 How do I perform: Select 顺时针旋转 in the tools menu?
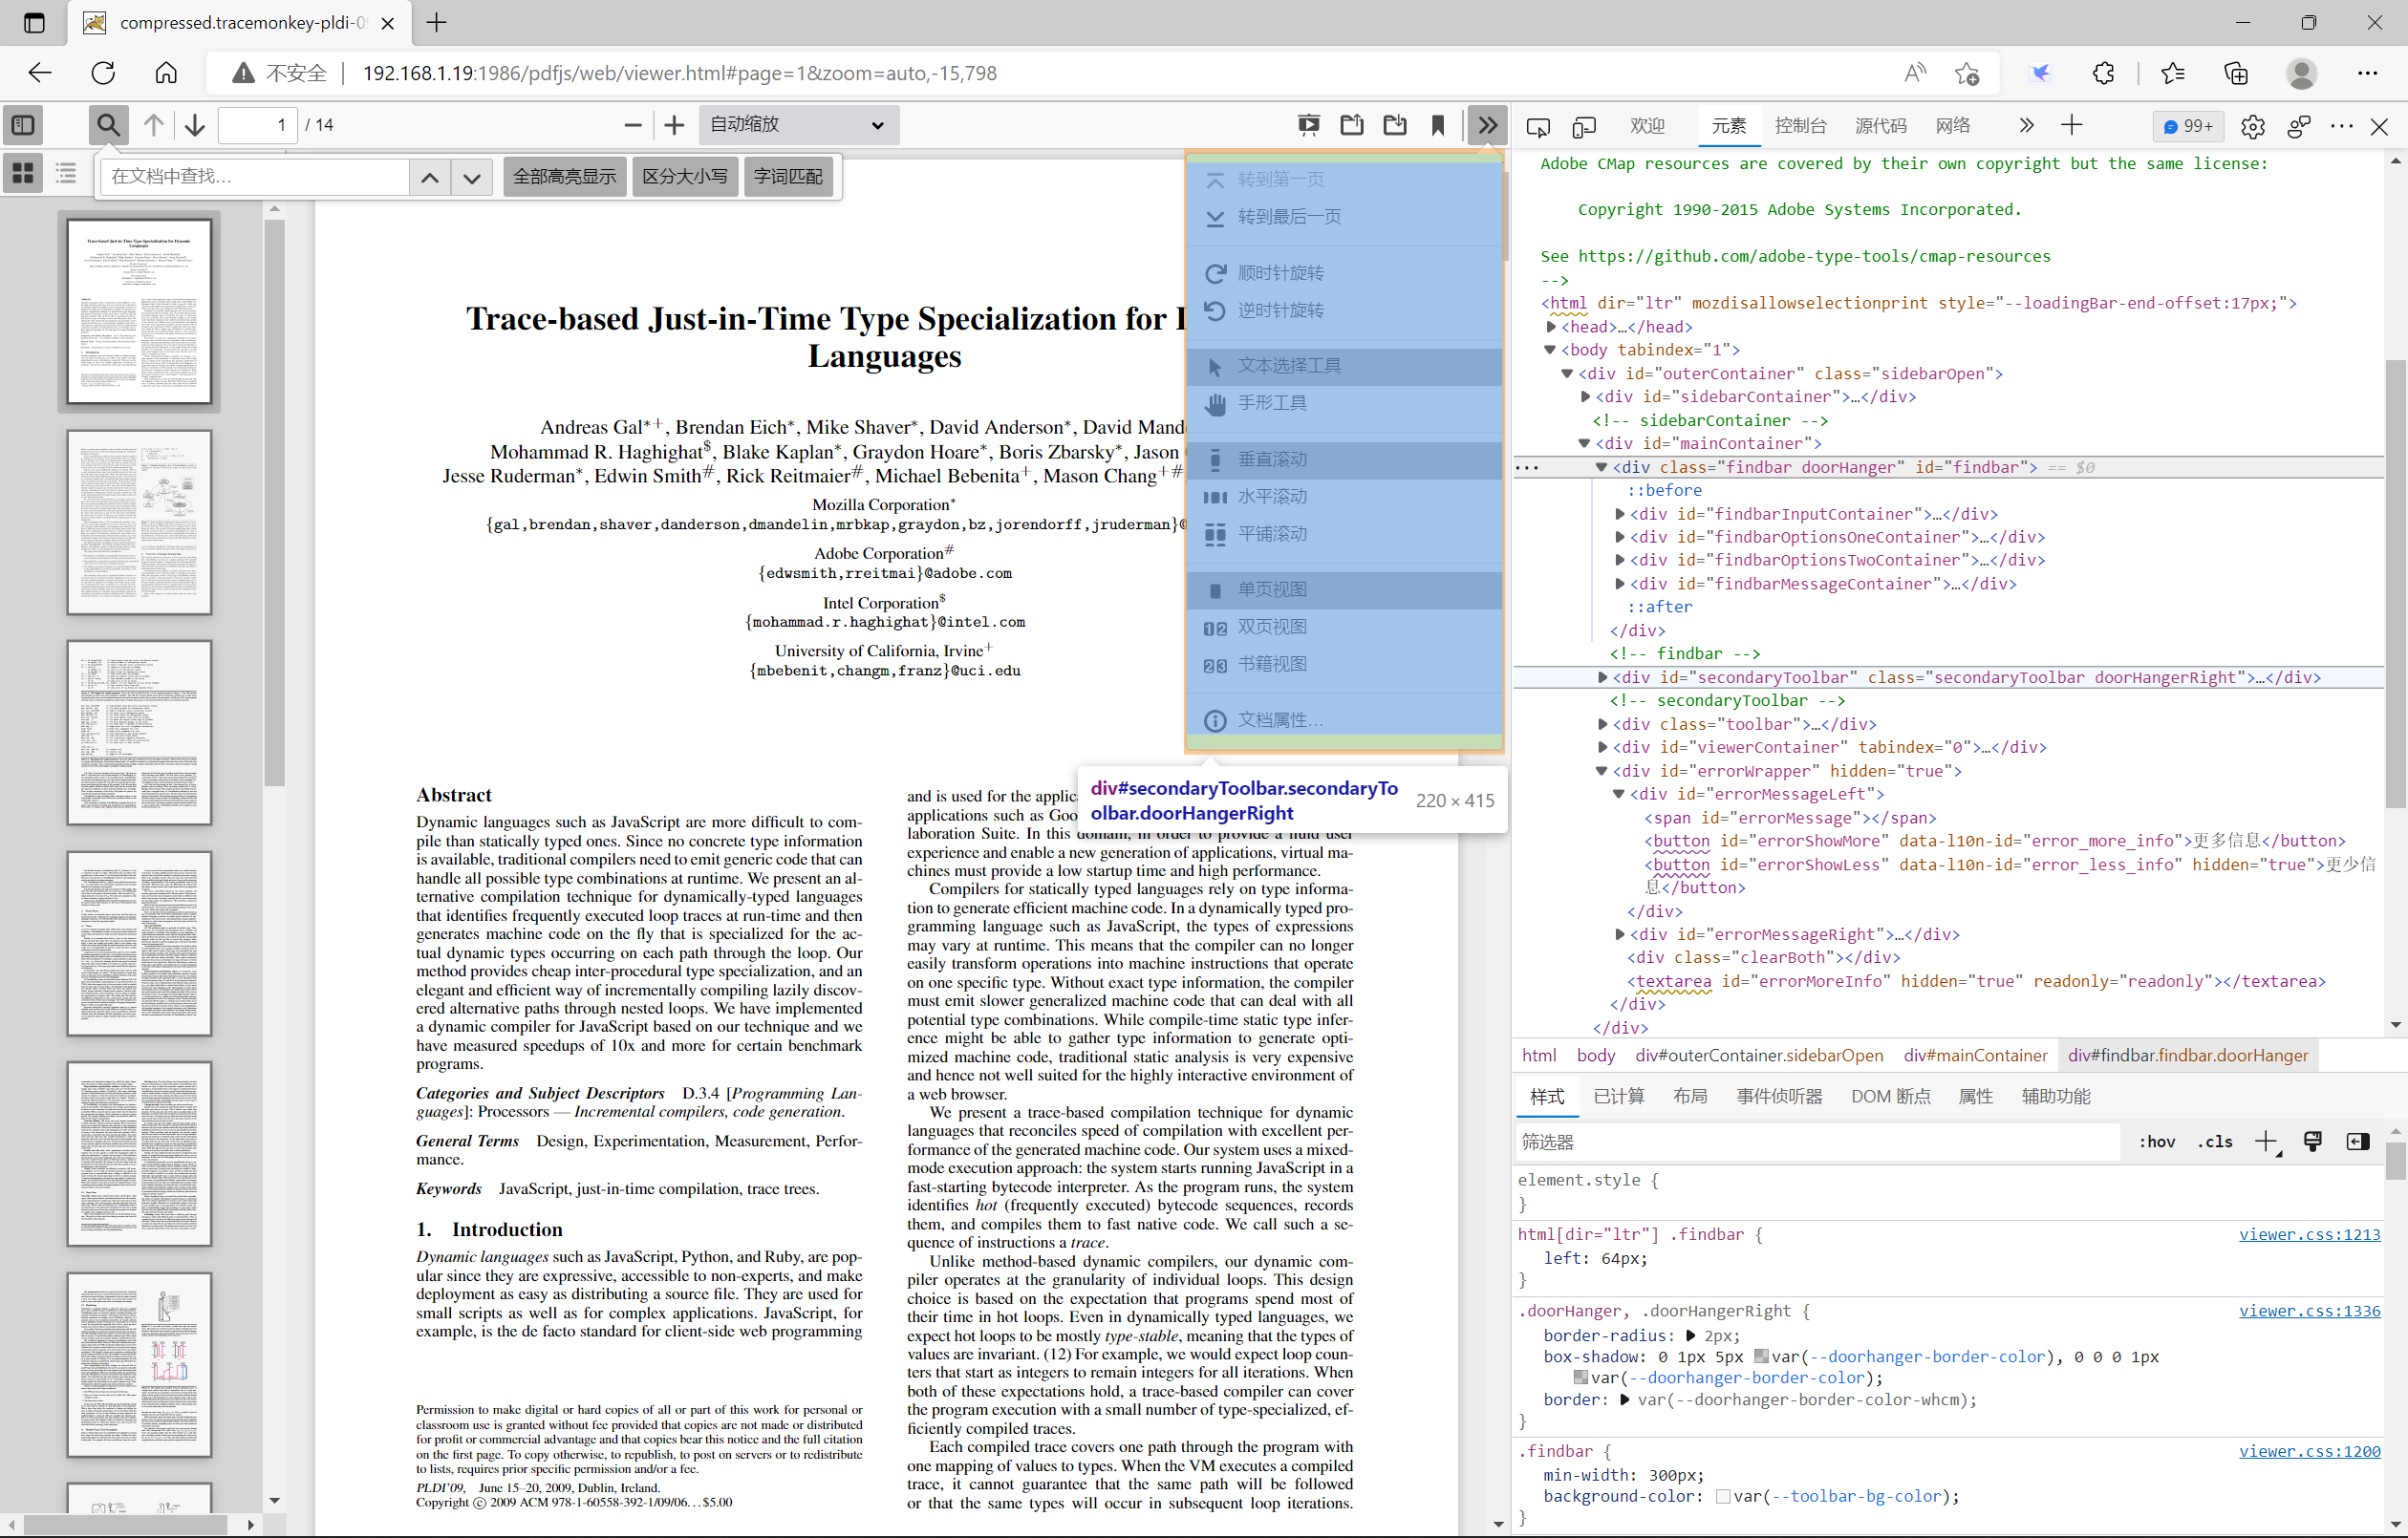point(1280,273)
